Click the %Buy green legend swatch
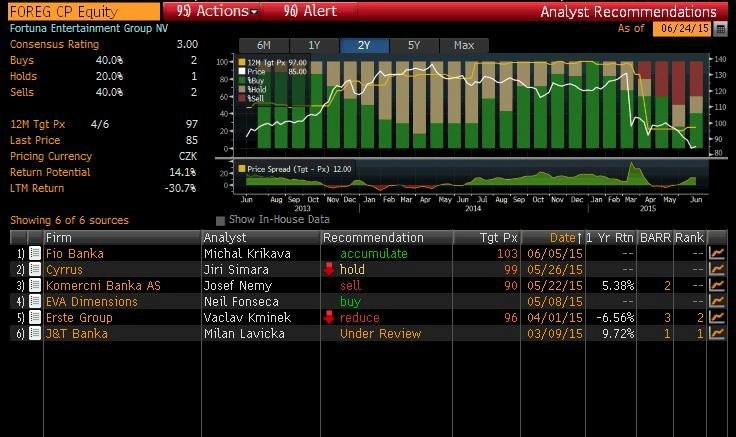736x437 pixels. [x=242, y=80]
